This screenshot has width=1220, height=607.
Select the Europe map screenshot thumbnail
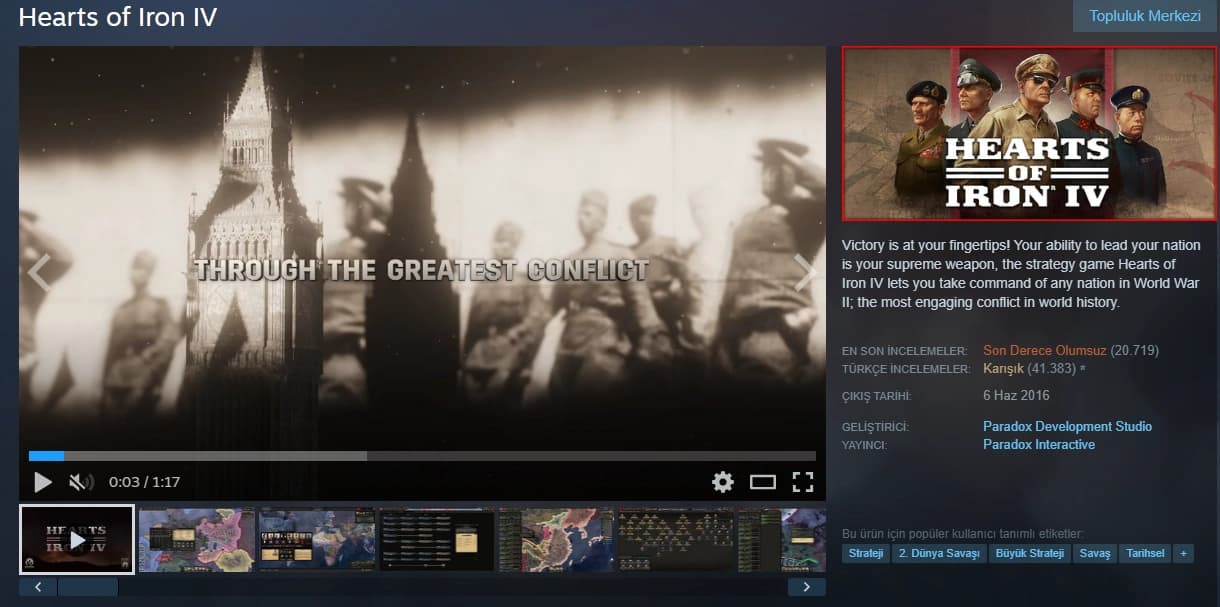coord(197,540)
